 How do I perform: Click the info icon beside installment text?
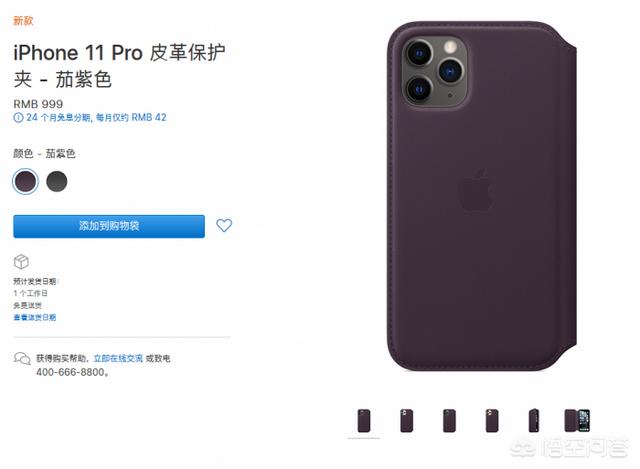[18, 118]
